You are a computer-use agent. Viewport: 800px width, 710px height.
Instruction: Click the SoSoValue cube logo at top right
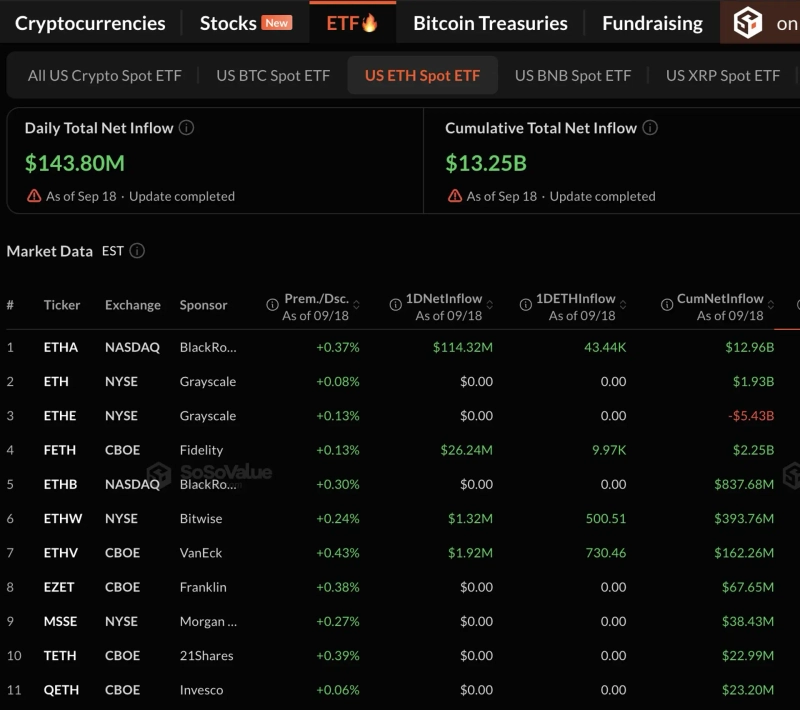pos(747,22)
